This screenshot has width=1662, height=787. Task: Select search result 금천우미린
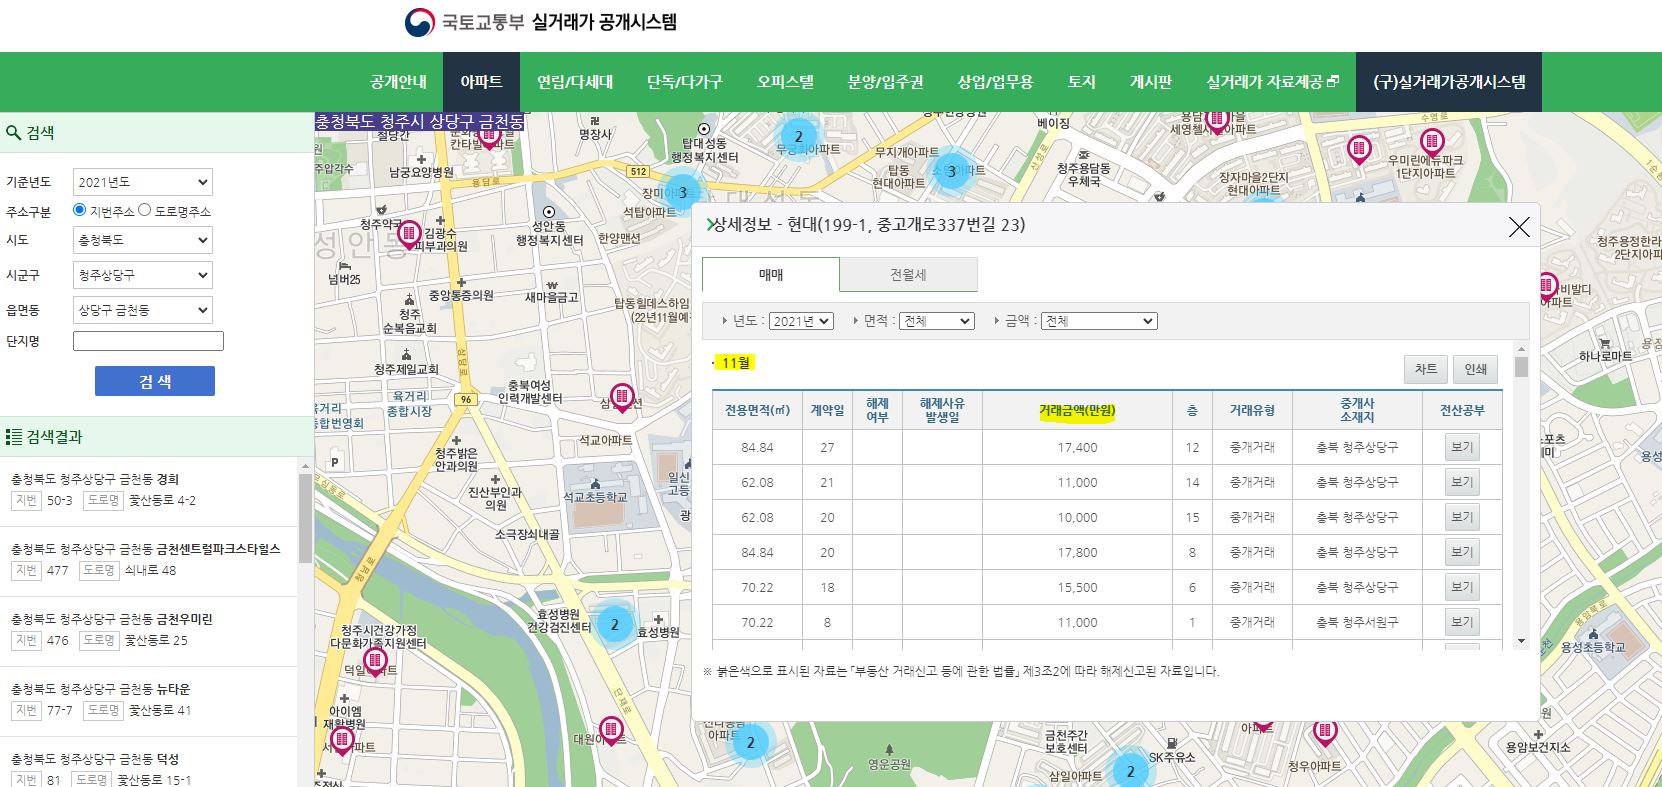(148, 631)
